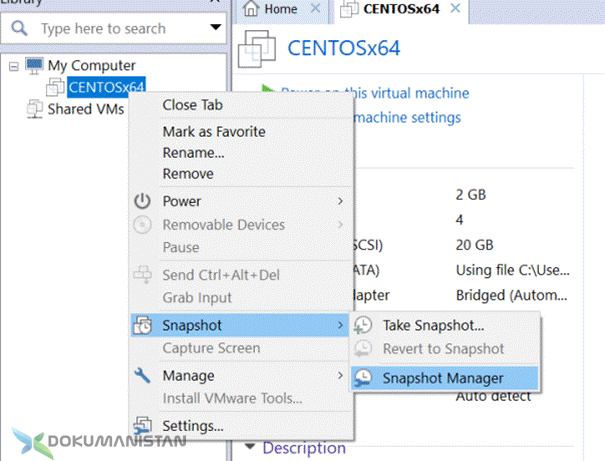Click the CENTOSx64 page title text

click(343, 48)
